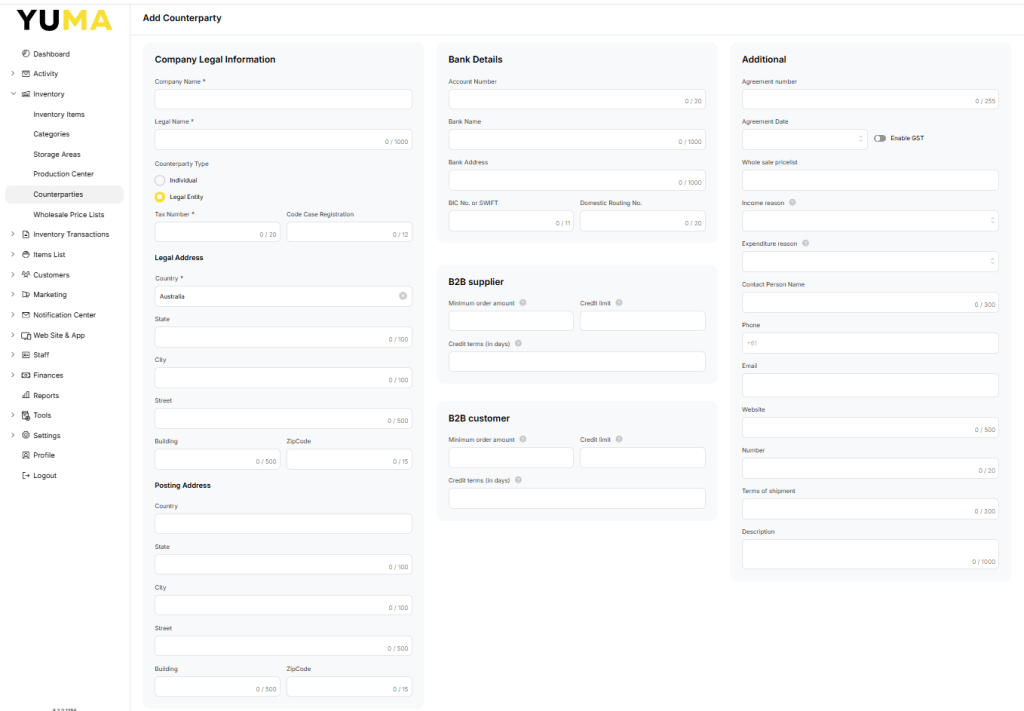Open the Posting Address Country dropdown

(x=283, y=523)
